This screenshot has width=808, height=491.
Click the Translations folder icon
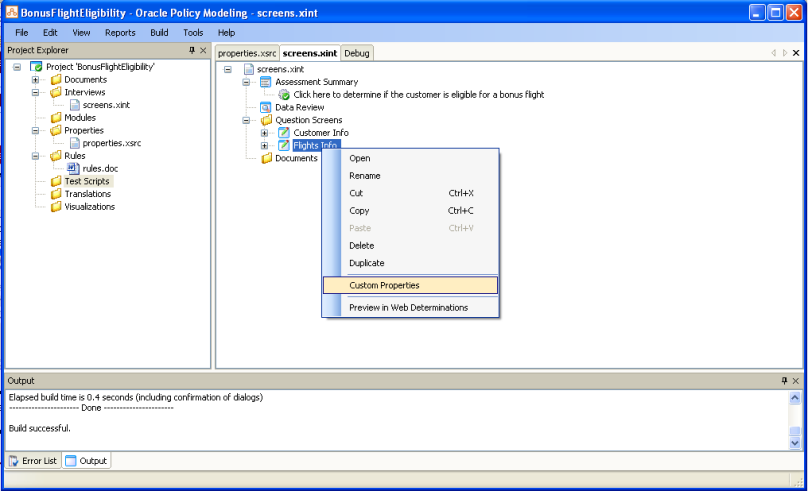[56, 194]
